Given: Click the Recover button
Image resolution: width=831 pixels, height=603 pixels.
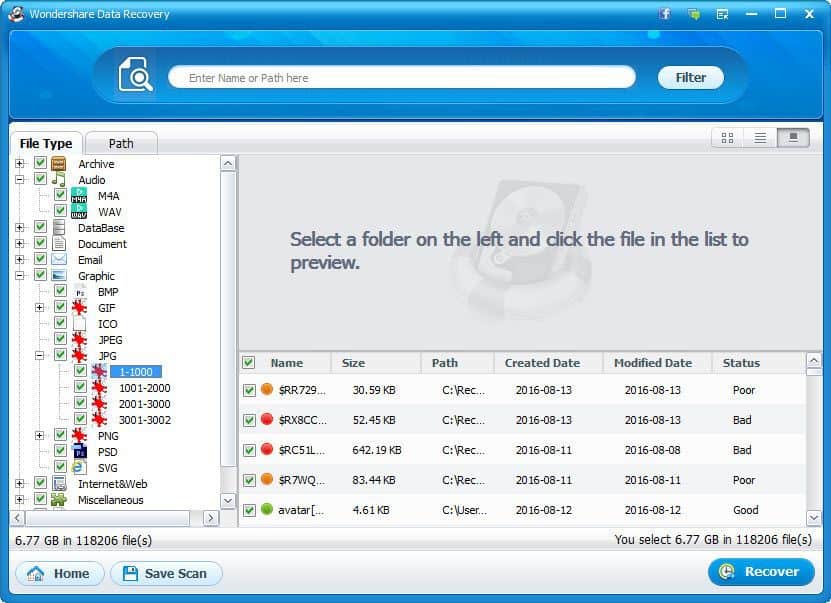Looking at the screenshot, I should coord(761,572).
